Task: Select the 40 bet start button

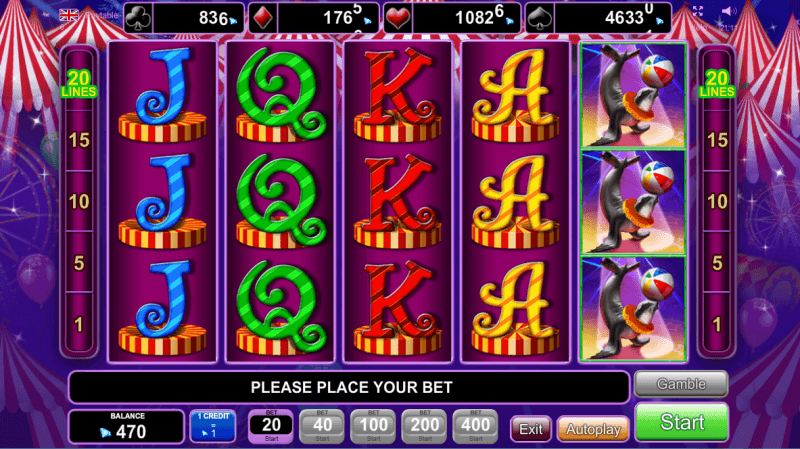Action: point(322,426)
